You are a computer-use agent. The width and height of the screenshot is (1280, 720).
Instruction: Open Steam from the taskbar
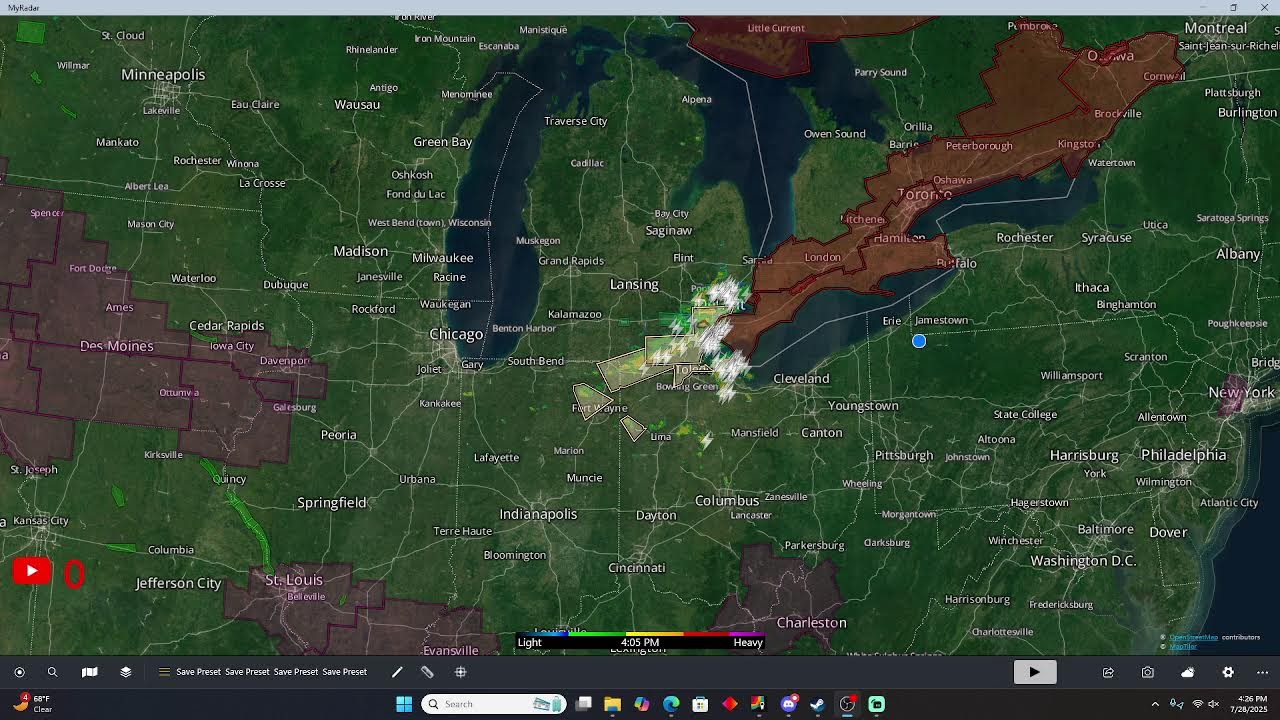click(818, 704)
